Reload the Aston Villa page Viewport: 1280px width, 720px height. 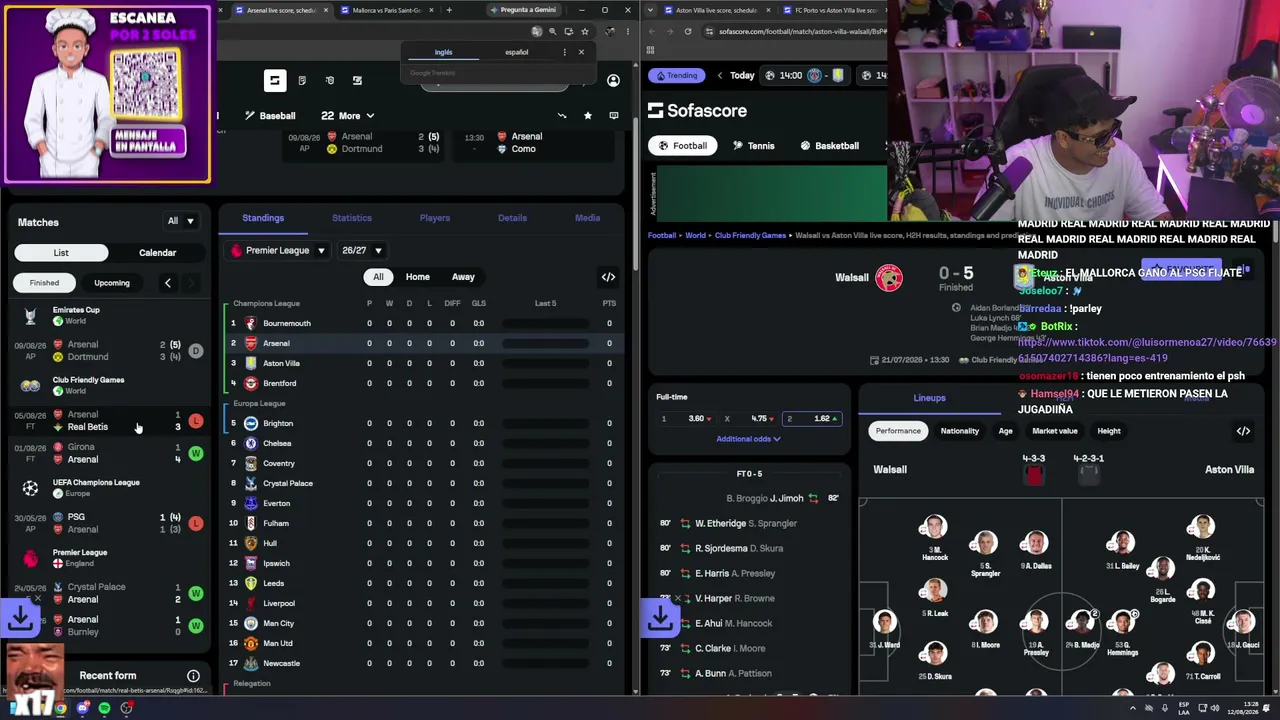[x=688, y=31]
